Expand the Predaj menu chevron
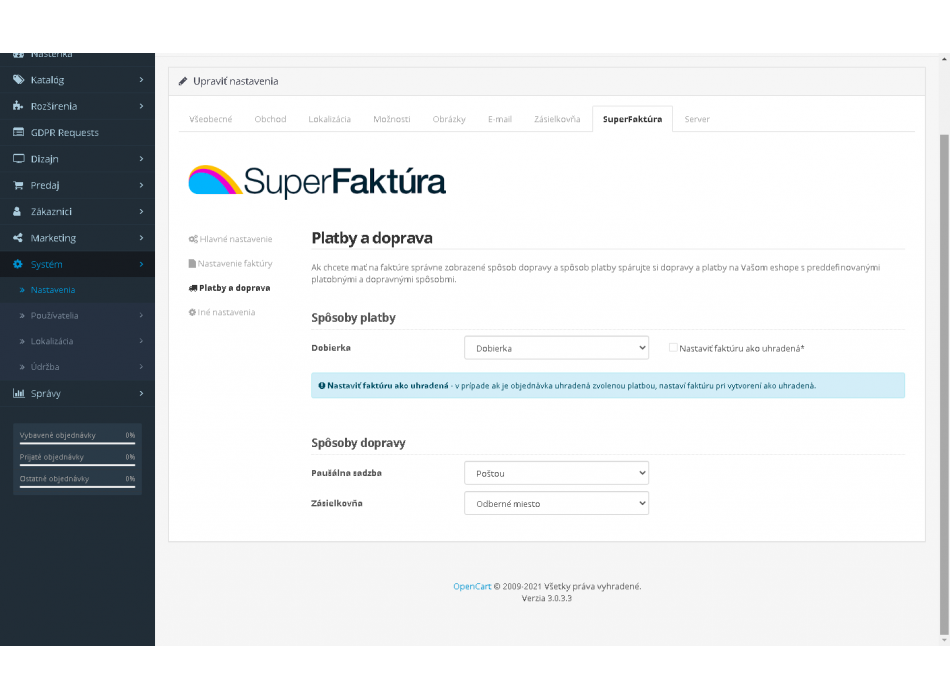This screenshot has width=950, height=700. (141, 185)
